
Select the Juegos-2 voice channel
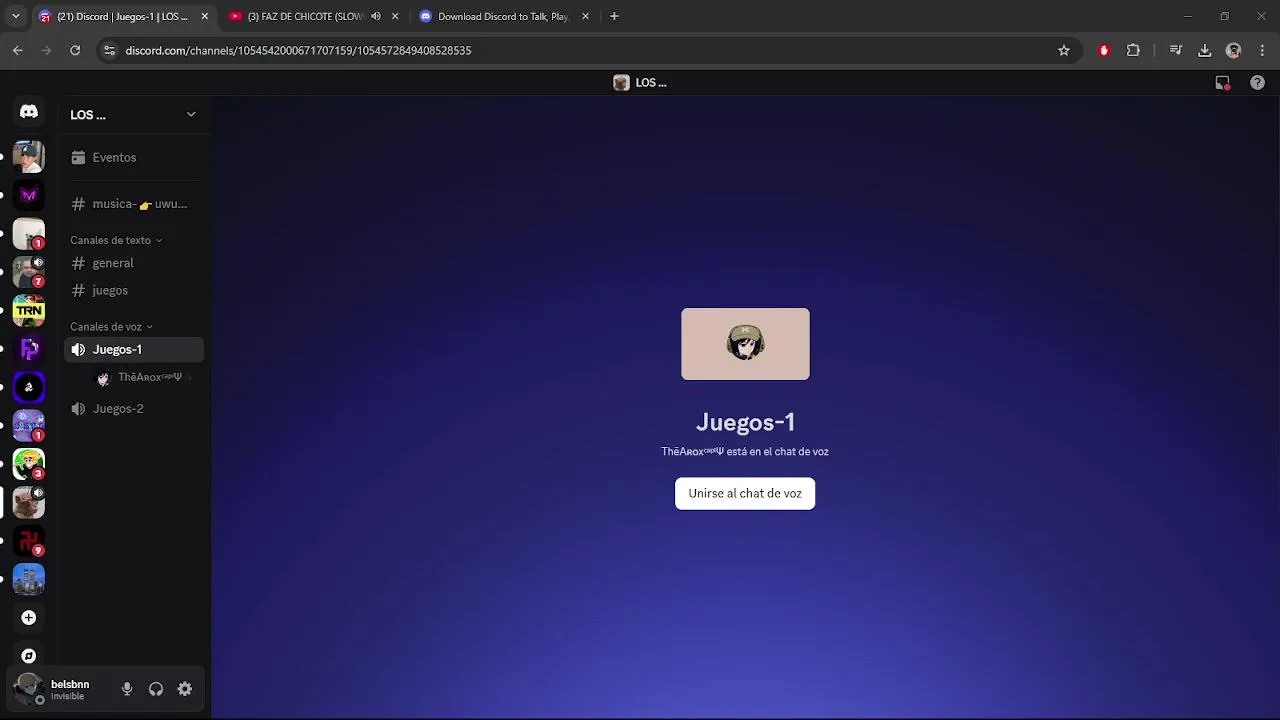point(134,408)
